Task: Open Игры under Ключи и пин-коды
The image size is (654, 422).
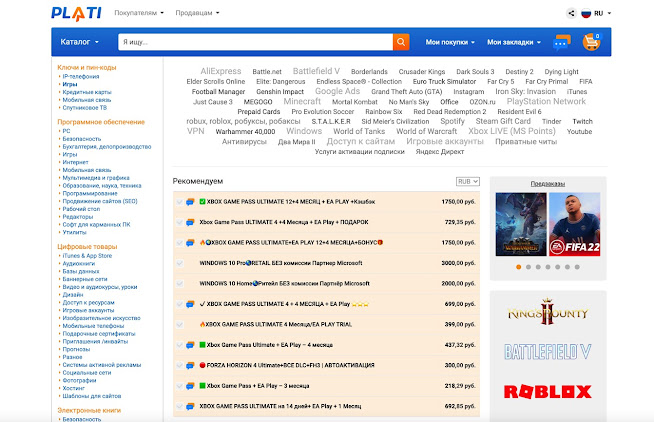Action: (70, 84)
